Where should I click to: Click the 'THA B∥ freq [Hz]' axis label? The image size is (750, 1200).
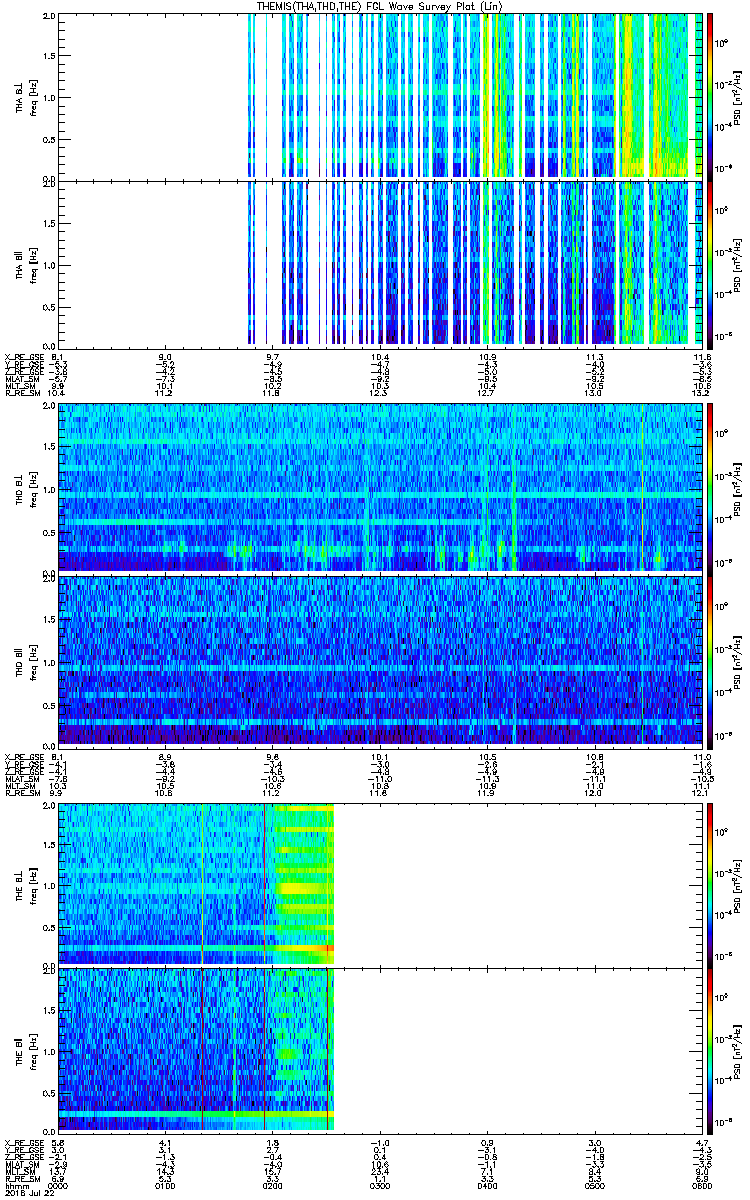tap(26, 263)
